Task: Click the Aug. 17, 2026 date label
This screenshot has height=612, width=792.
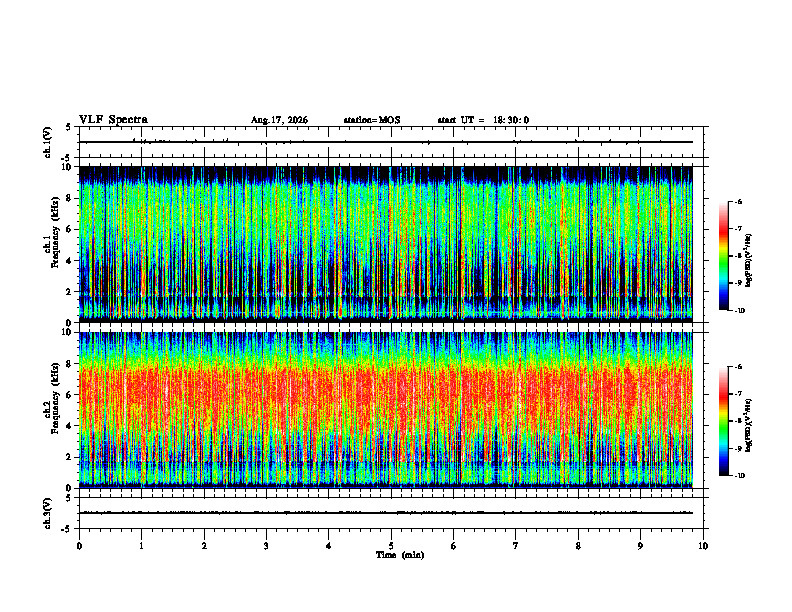Action: 279,120
